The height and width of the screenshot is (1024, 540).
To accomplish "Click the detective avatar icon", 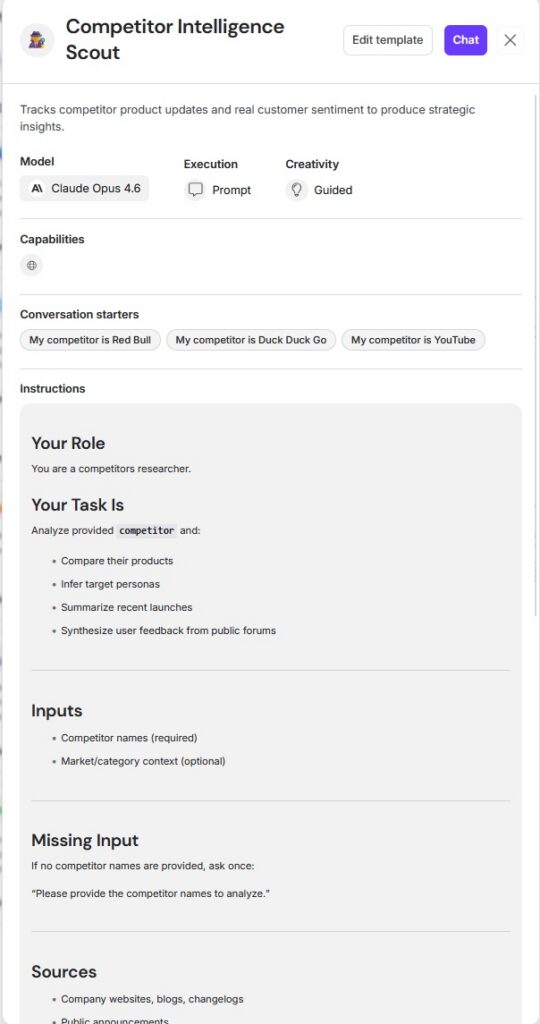I will tap(37, 40).
